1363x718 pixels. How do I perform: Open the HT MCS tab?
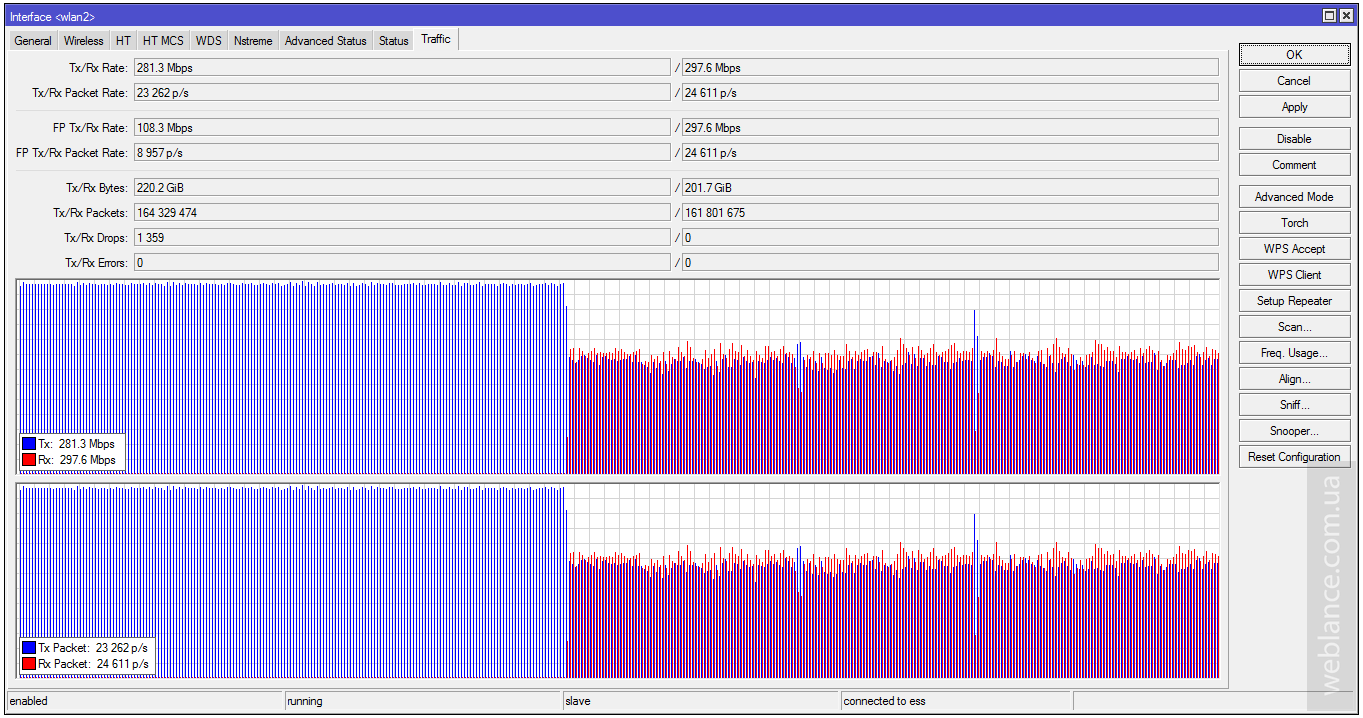pos(163,41)
